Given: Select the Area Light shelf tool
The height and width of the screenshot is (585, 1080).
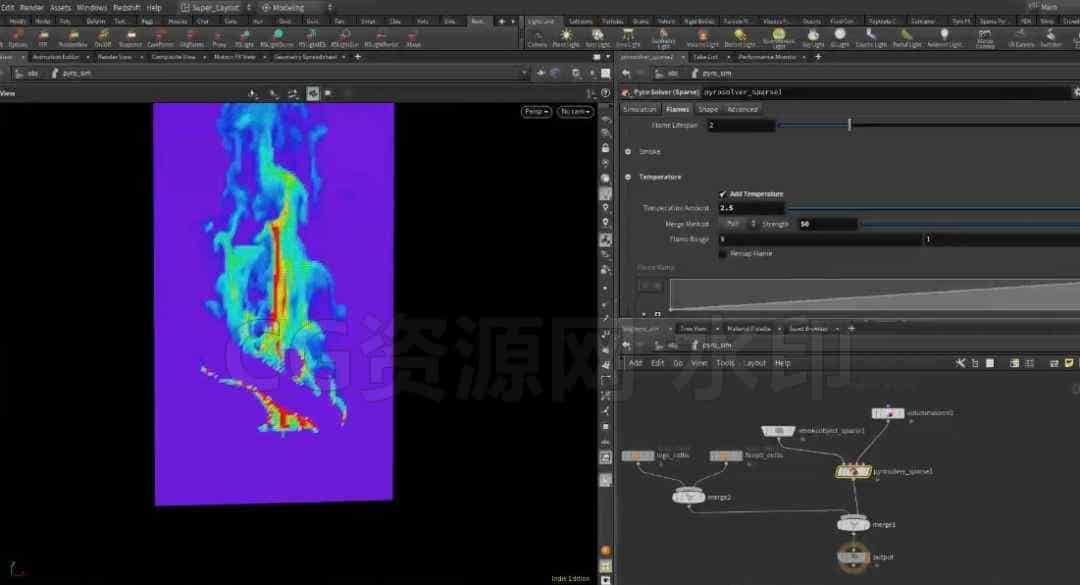Looking at the screenshot, I should [x=627, y=38].
